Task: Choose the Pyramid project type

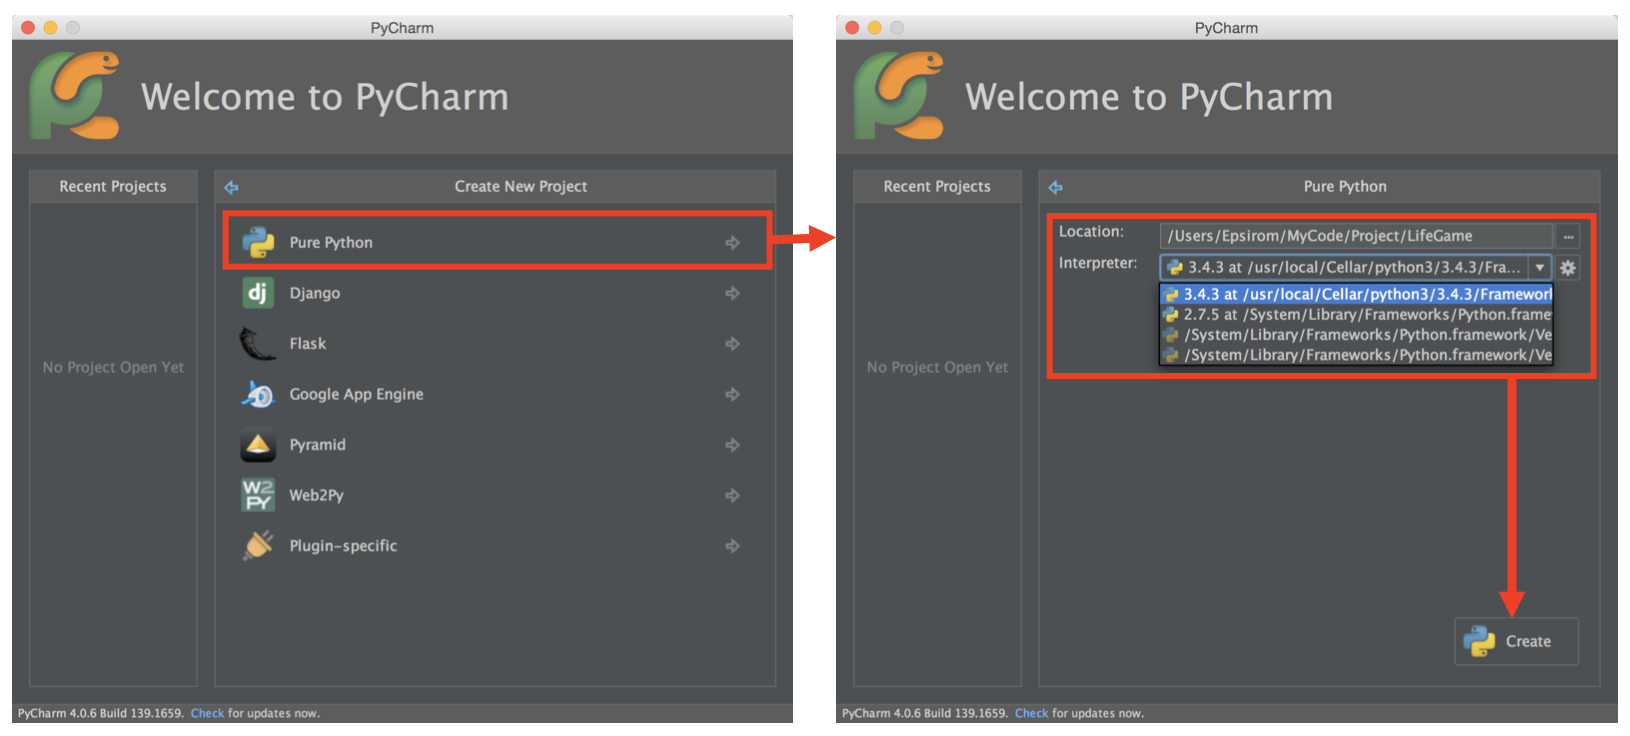Action: (496, 444)
